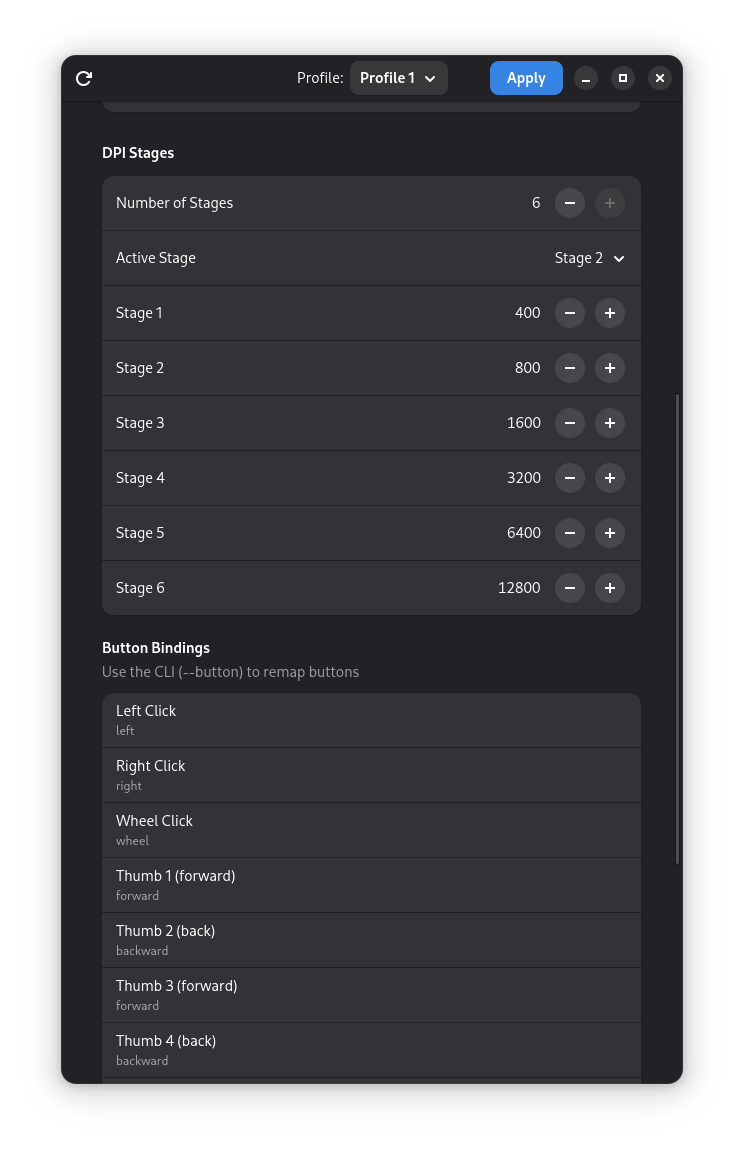Screen dimensions: 744x1151
Task: Increase Stage 2 DPI with plus button
Action: click(x=609, y=368)
